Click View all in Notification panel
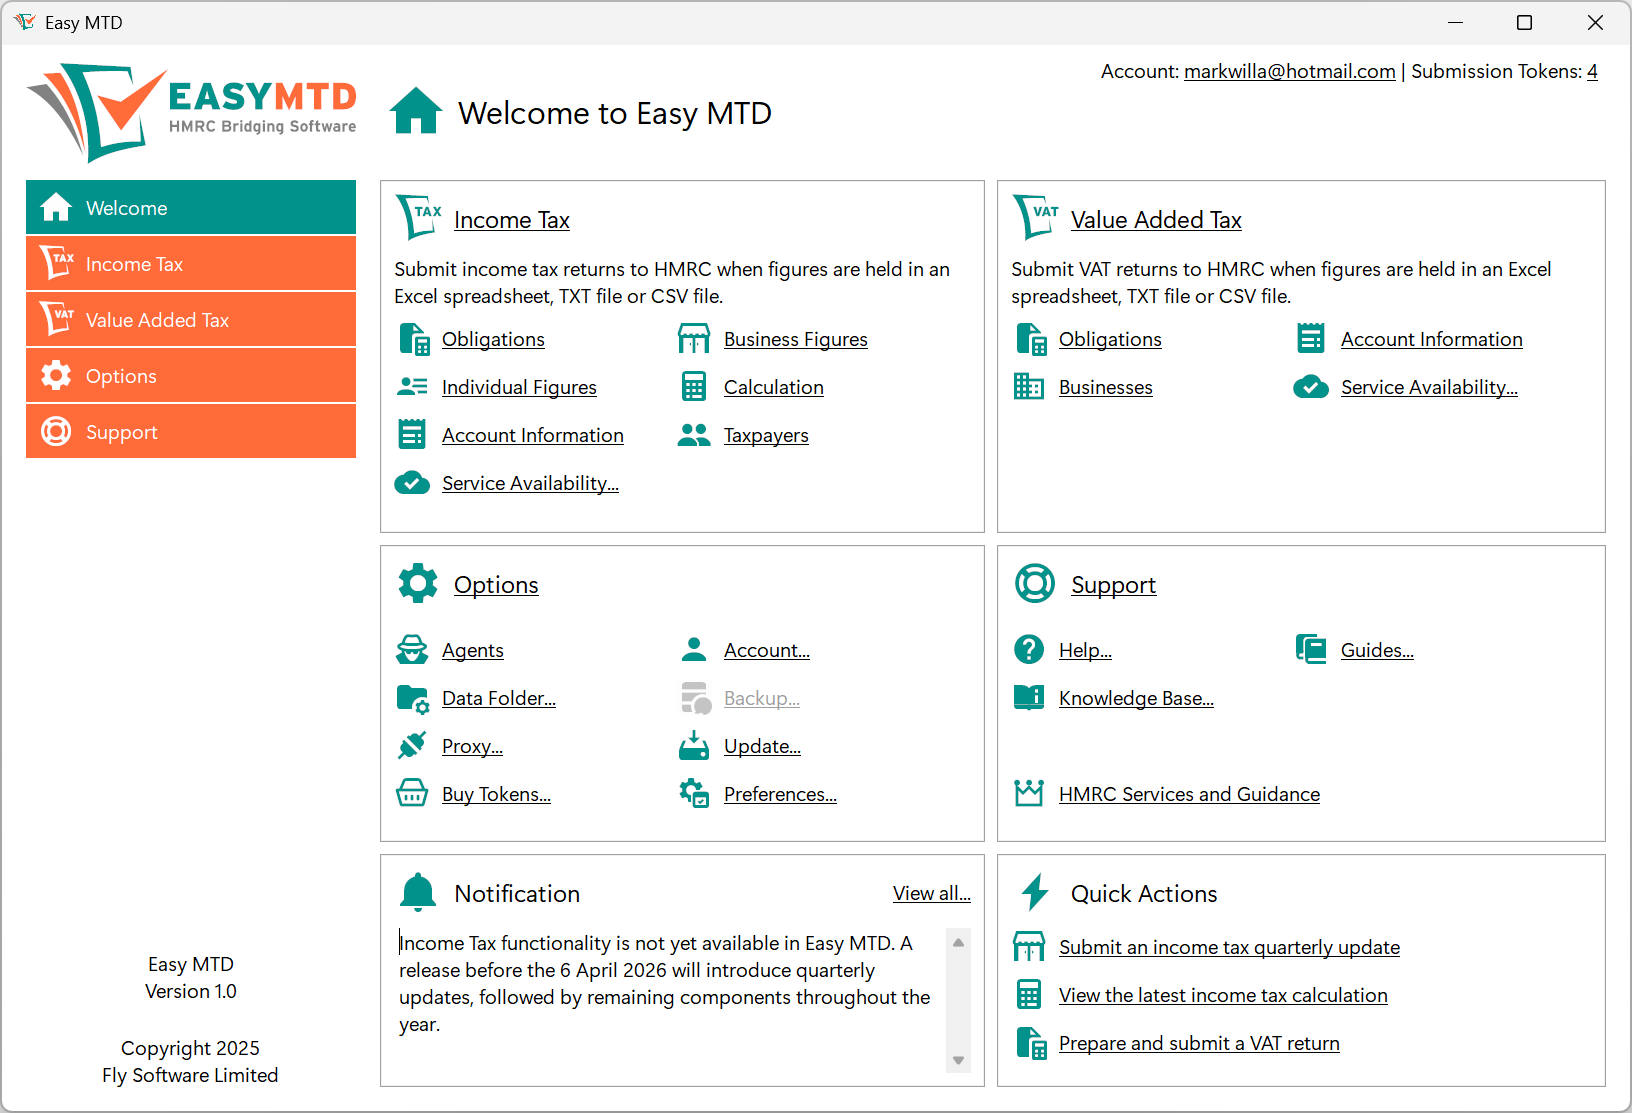This screenshot has height=1113, width=1632. coord(931,892)
